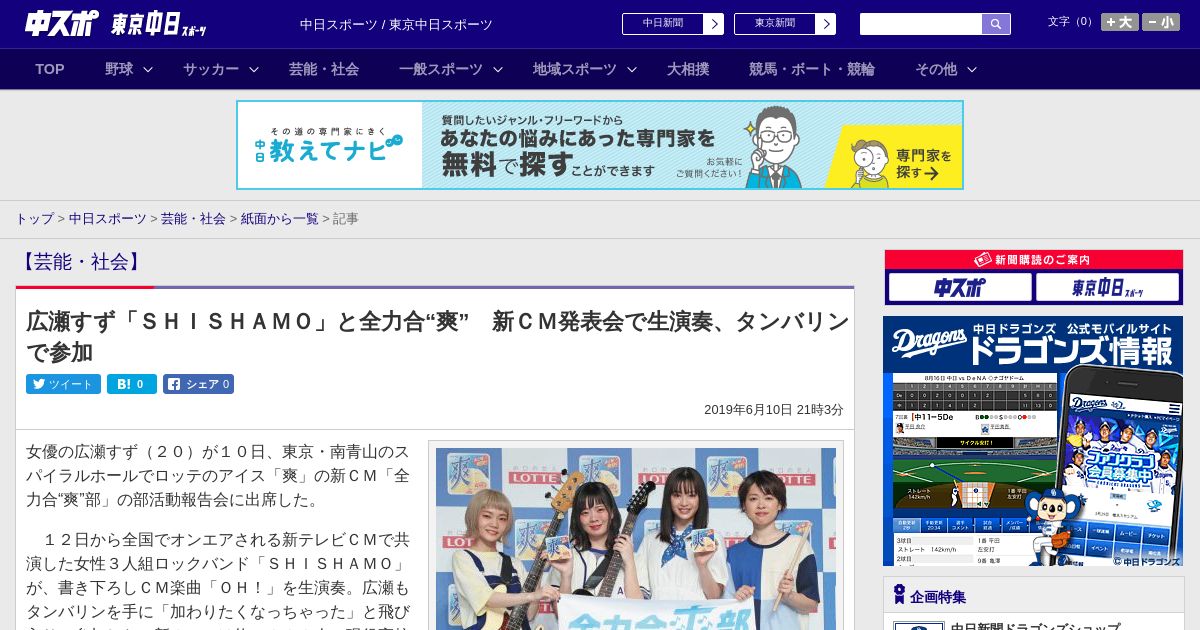Expand the 地域スポーツ dropdown chevron
This screenshot has width=1200, height=630.
pyautogui.click(x=632, y=70)
